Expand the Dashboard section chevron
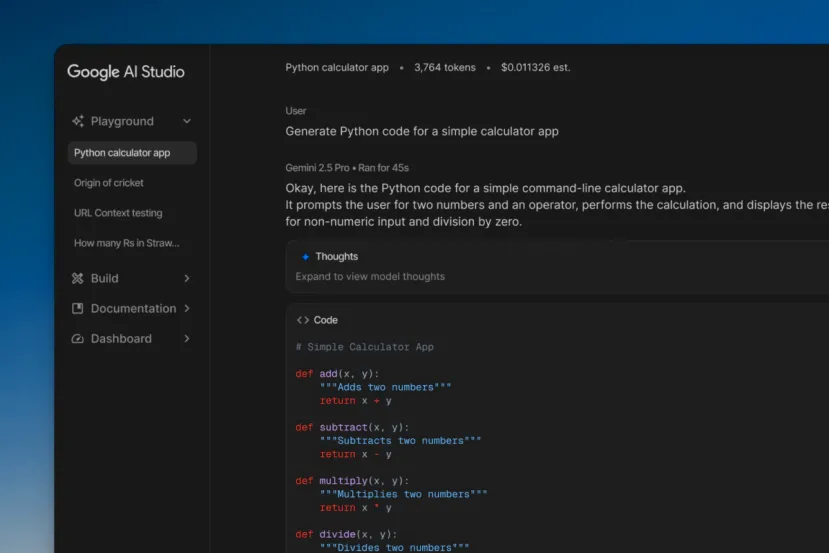 click(x=187, y=338)
